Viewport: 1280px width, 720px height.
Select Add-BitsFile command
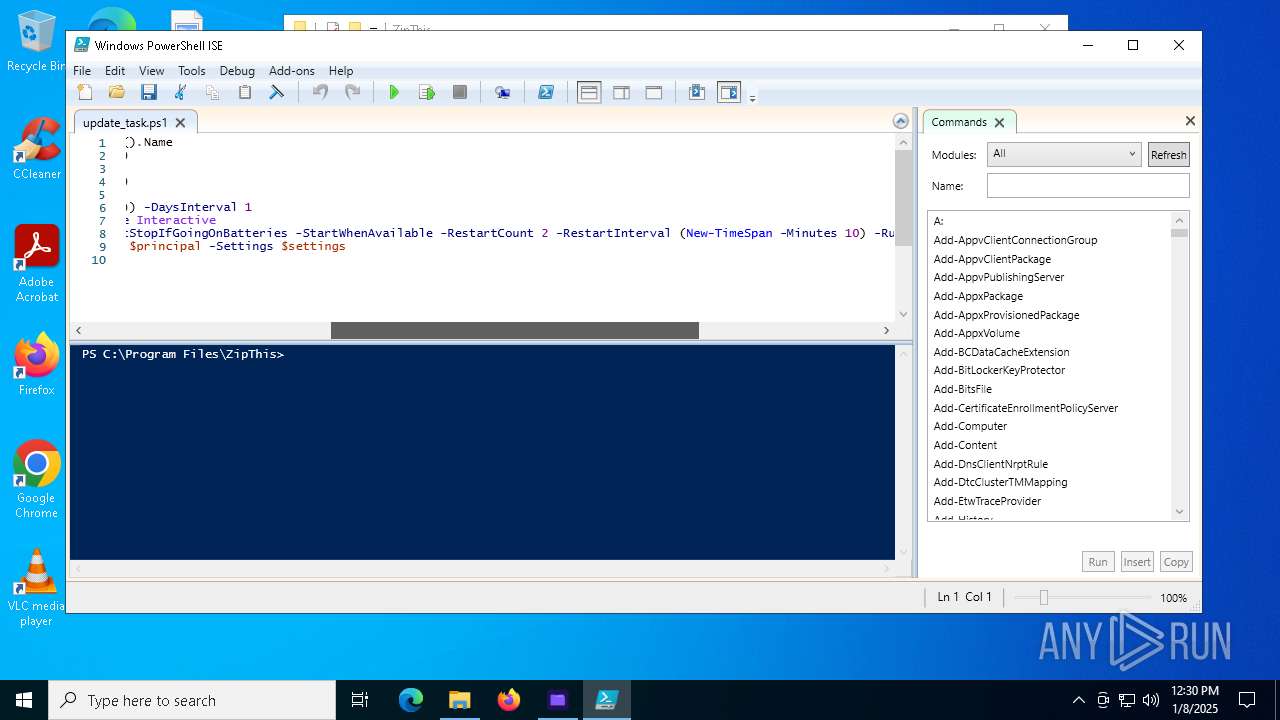[962, 389]
